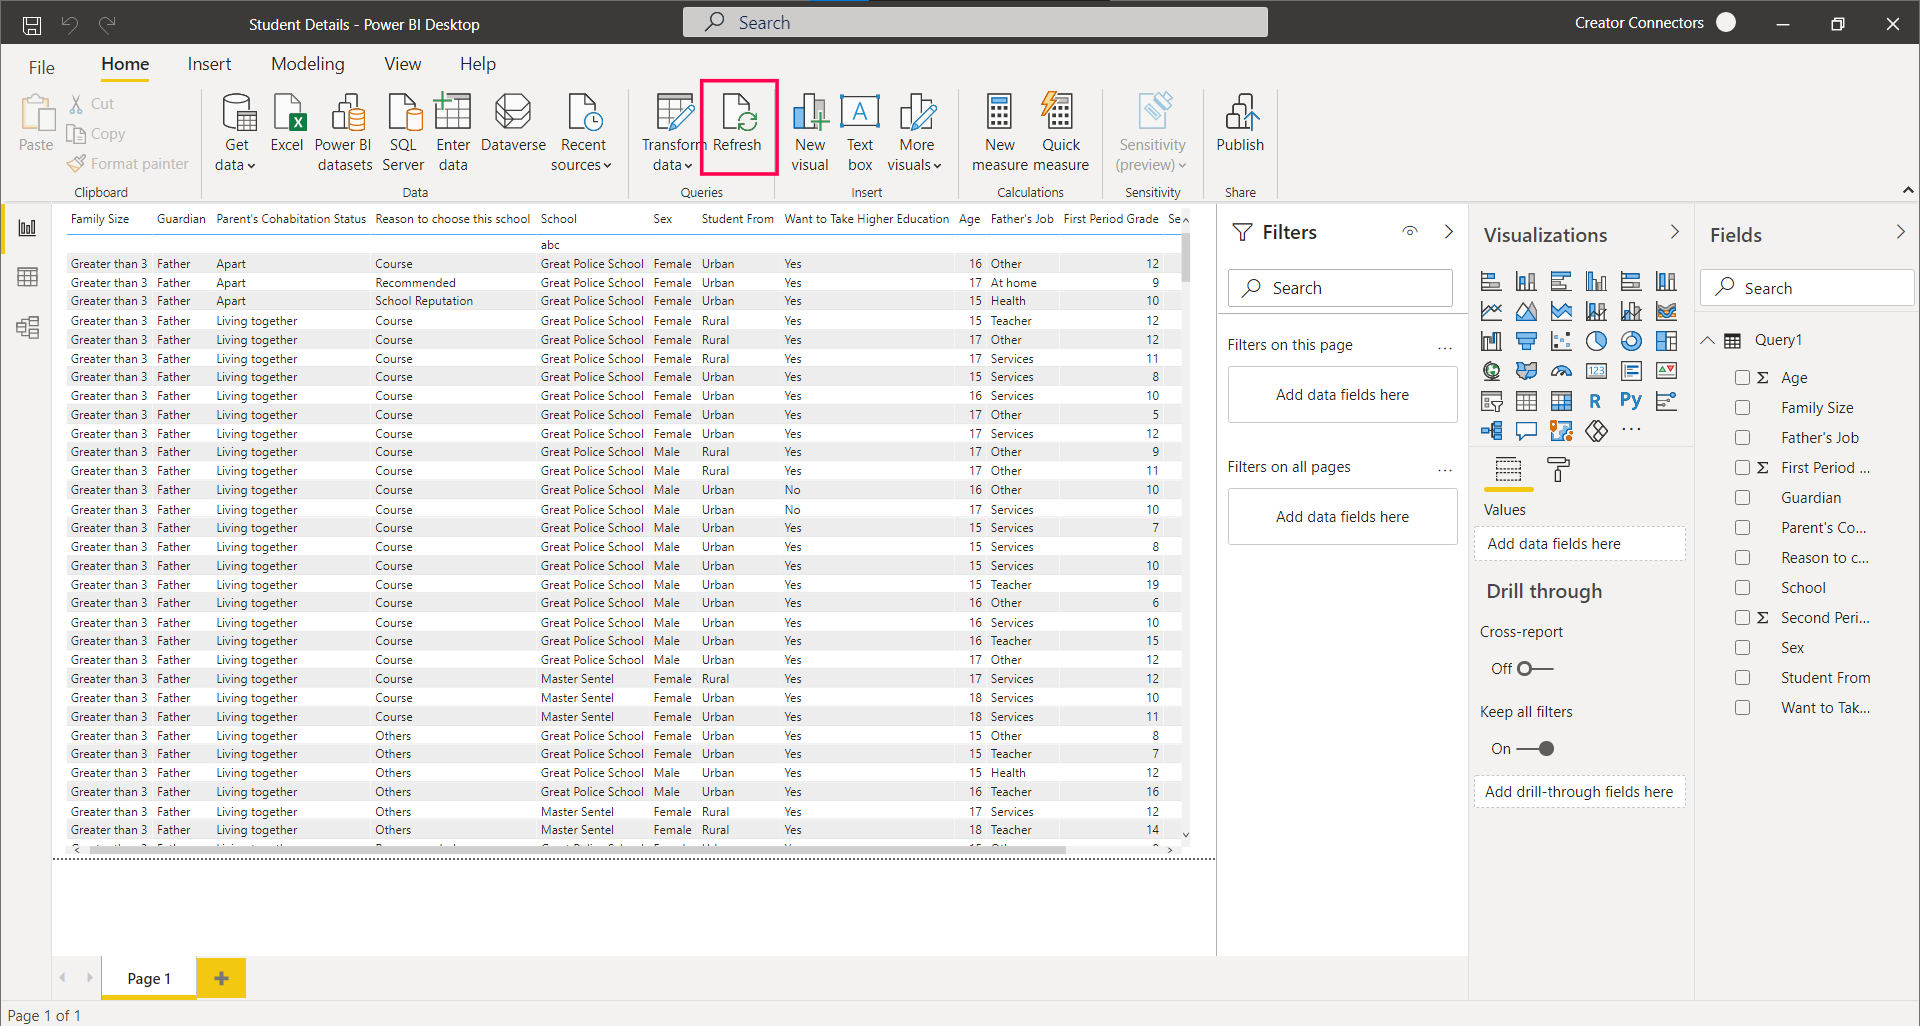Collapse the Query1 table in Fields

point(1708,340)
